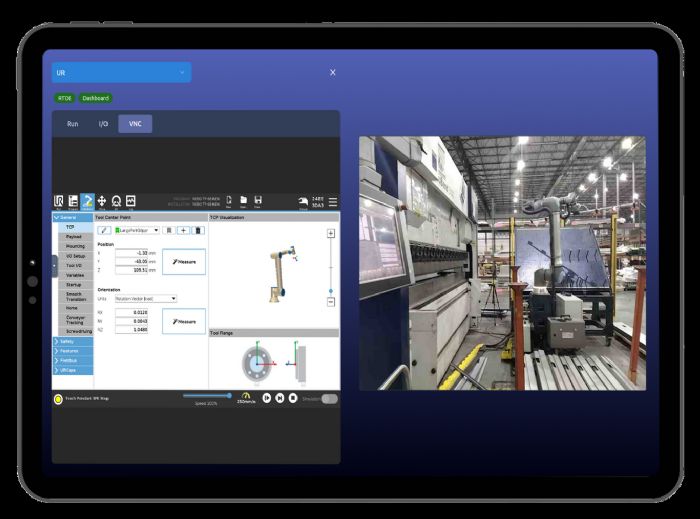
Task: Click the RY orientation input field
Action: [131, 321]
